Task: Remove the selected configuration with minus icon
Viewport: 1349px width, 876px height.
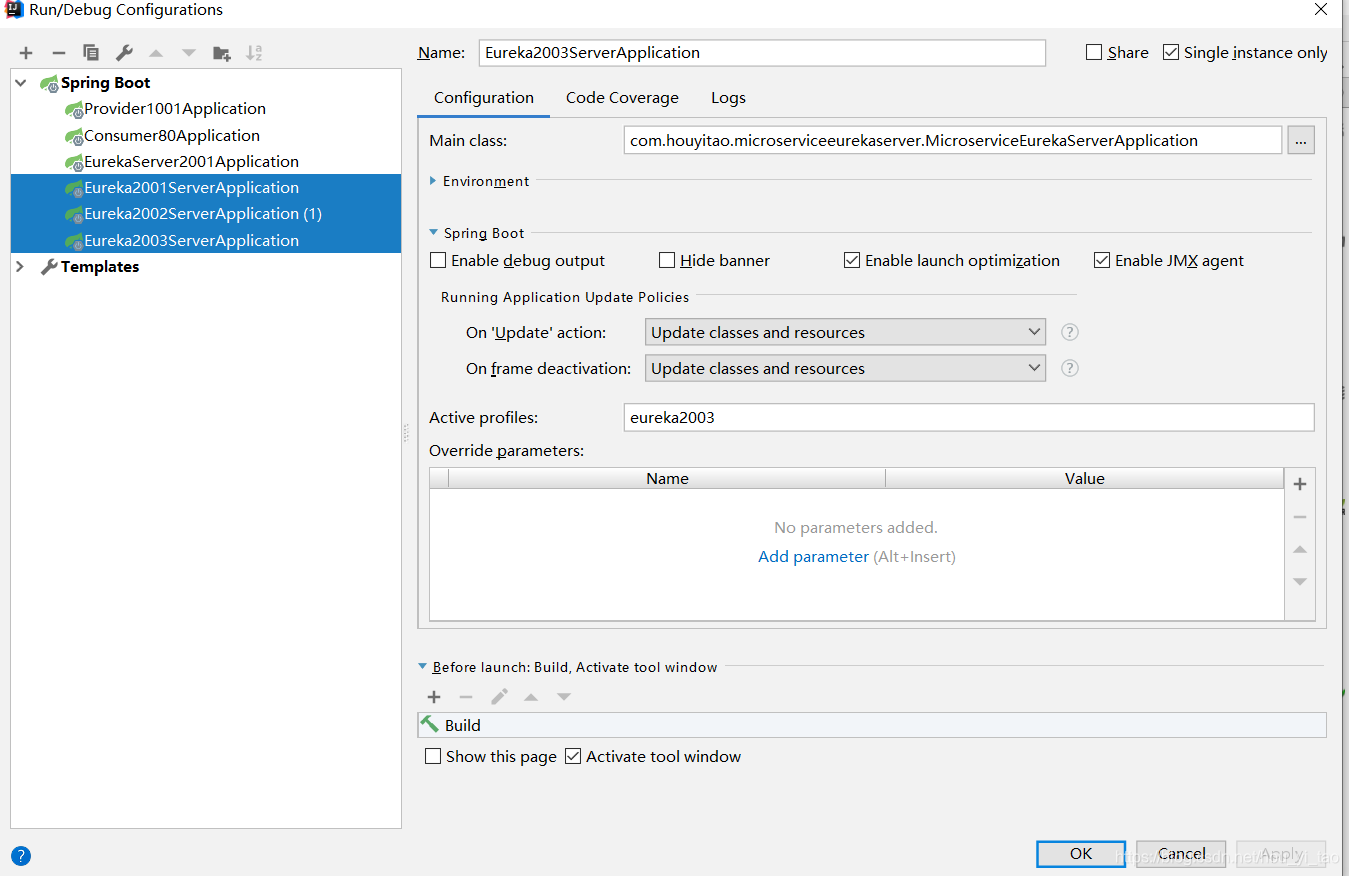Action: pyautogui.click(x=59, y=53)
